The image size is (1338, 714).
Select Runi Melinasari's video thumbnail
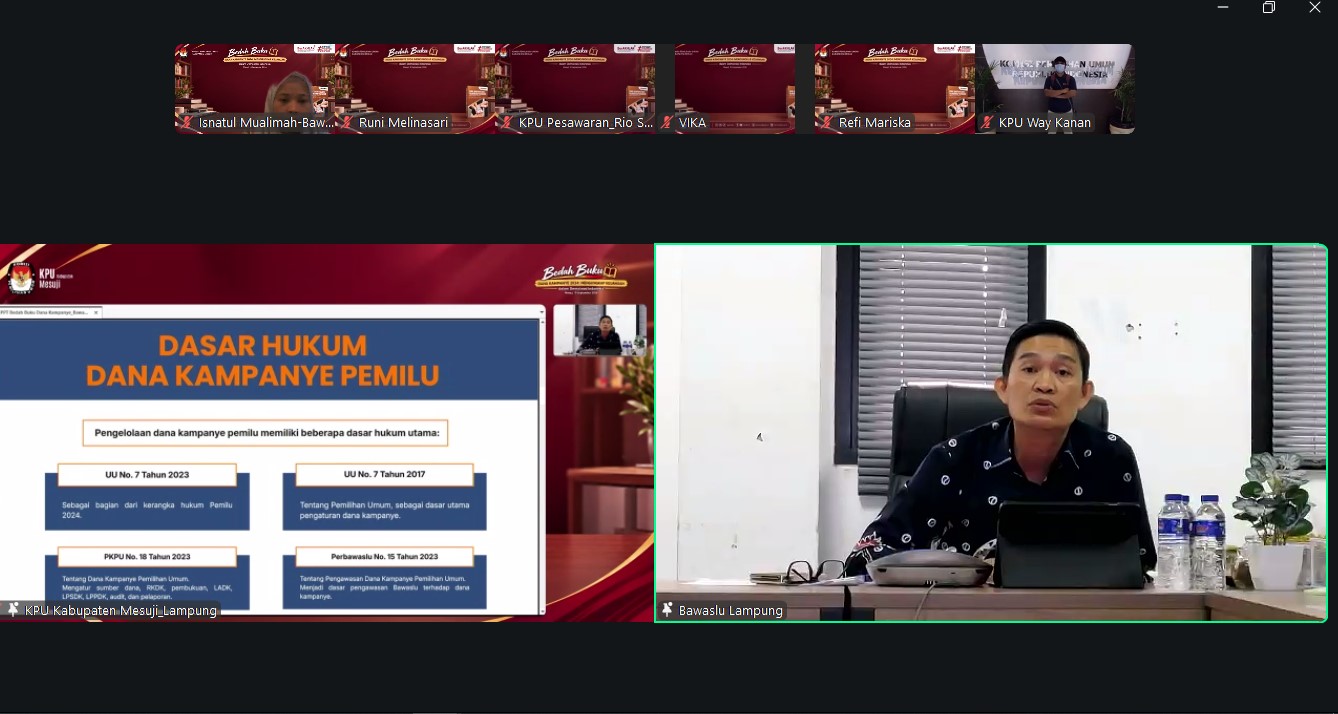[x=415, y=89]
